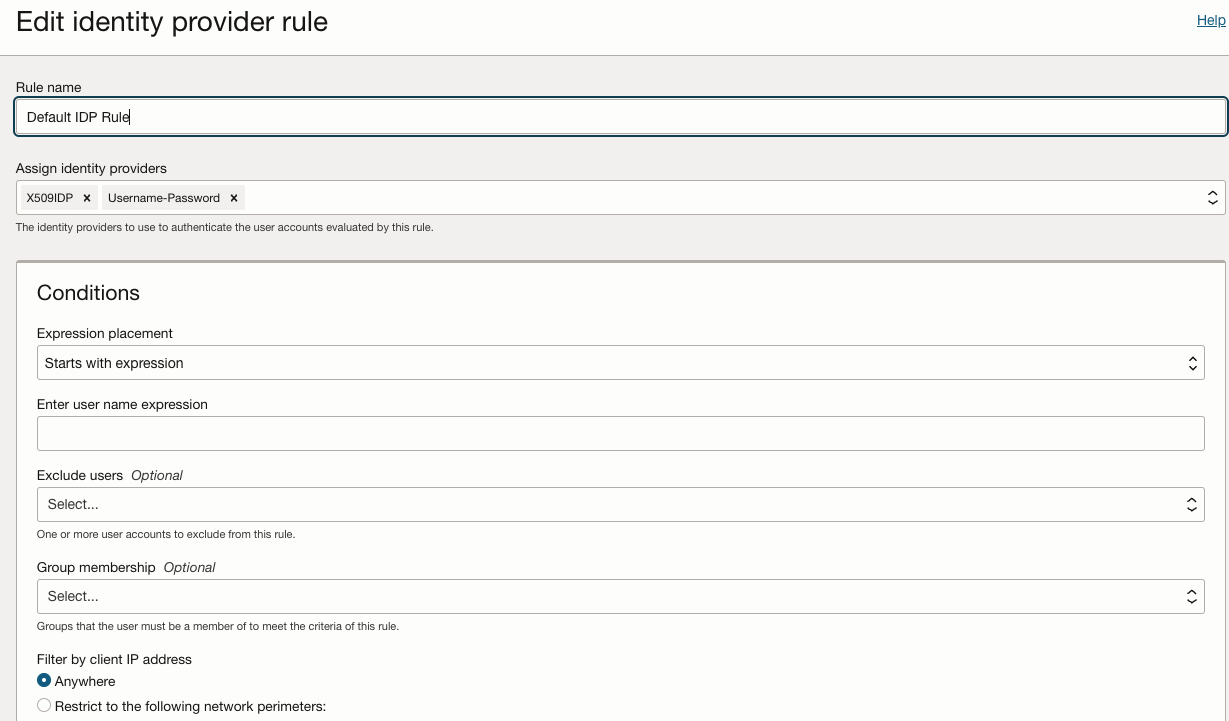The width and height of the screenshot is (1229, 721).
Task: Choose Restrict to the following network perimeters
Action: coord(43,705)
